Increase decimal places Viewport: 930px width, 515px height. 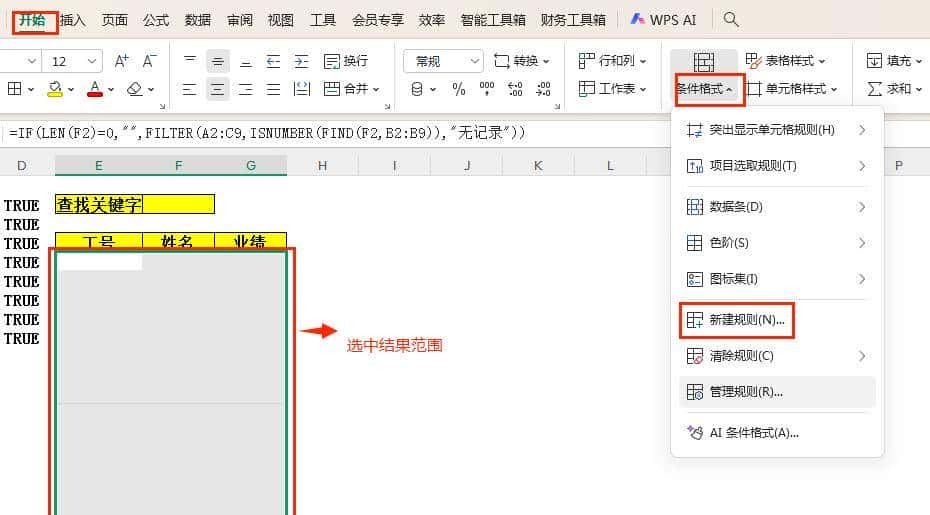coord(515,89)
